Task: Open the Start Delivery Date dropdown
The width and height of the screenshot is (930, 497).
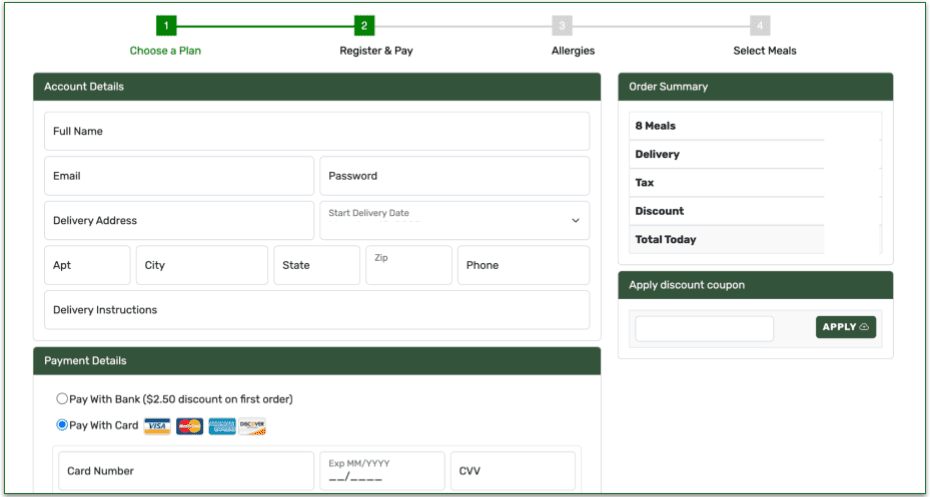Action: coord(454,221)
